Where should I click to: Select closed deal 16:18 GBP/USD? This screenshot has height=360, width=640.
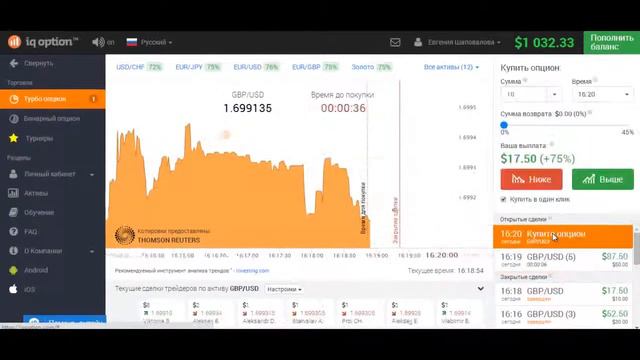(563, 293)
